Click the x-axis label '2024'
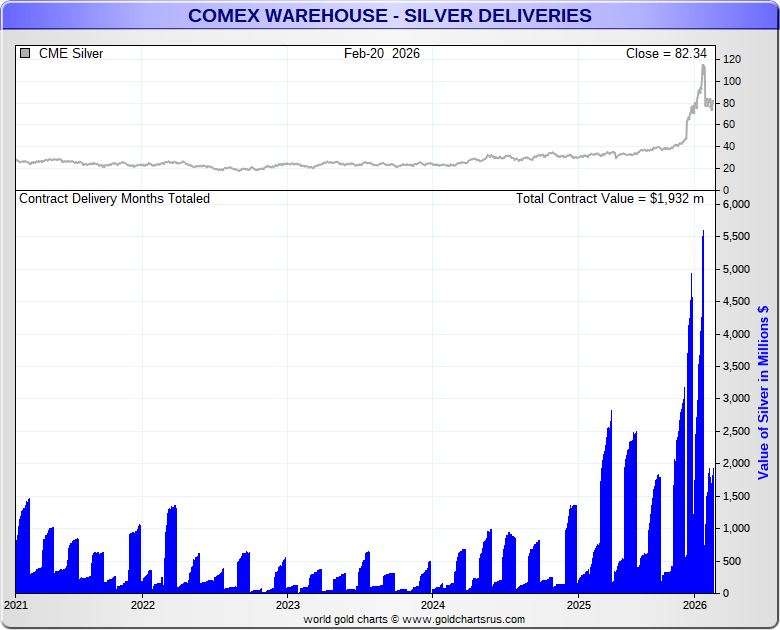 432,605
